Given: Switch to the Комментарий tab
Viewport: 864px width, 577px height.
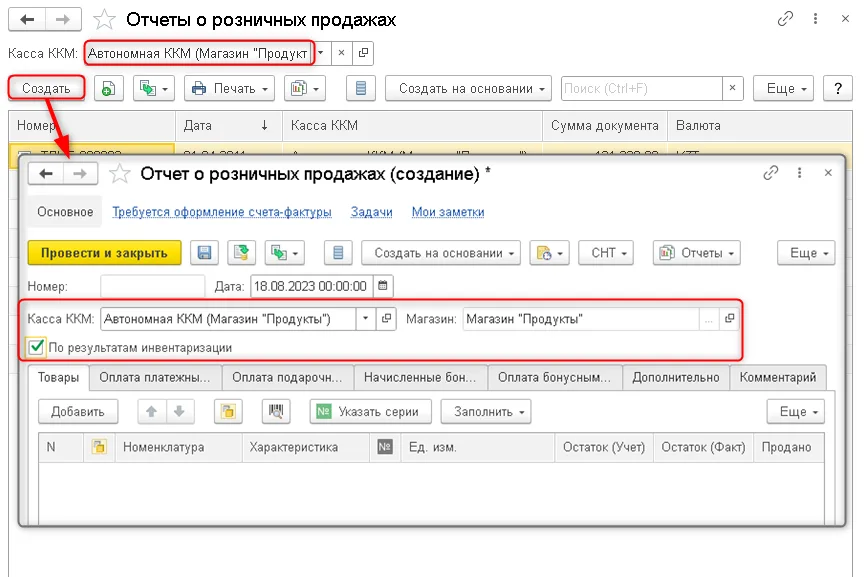Looking at the screenshot, I should (x=777, y=378).
